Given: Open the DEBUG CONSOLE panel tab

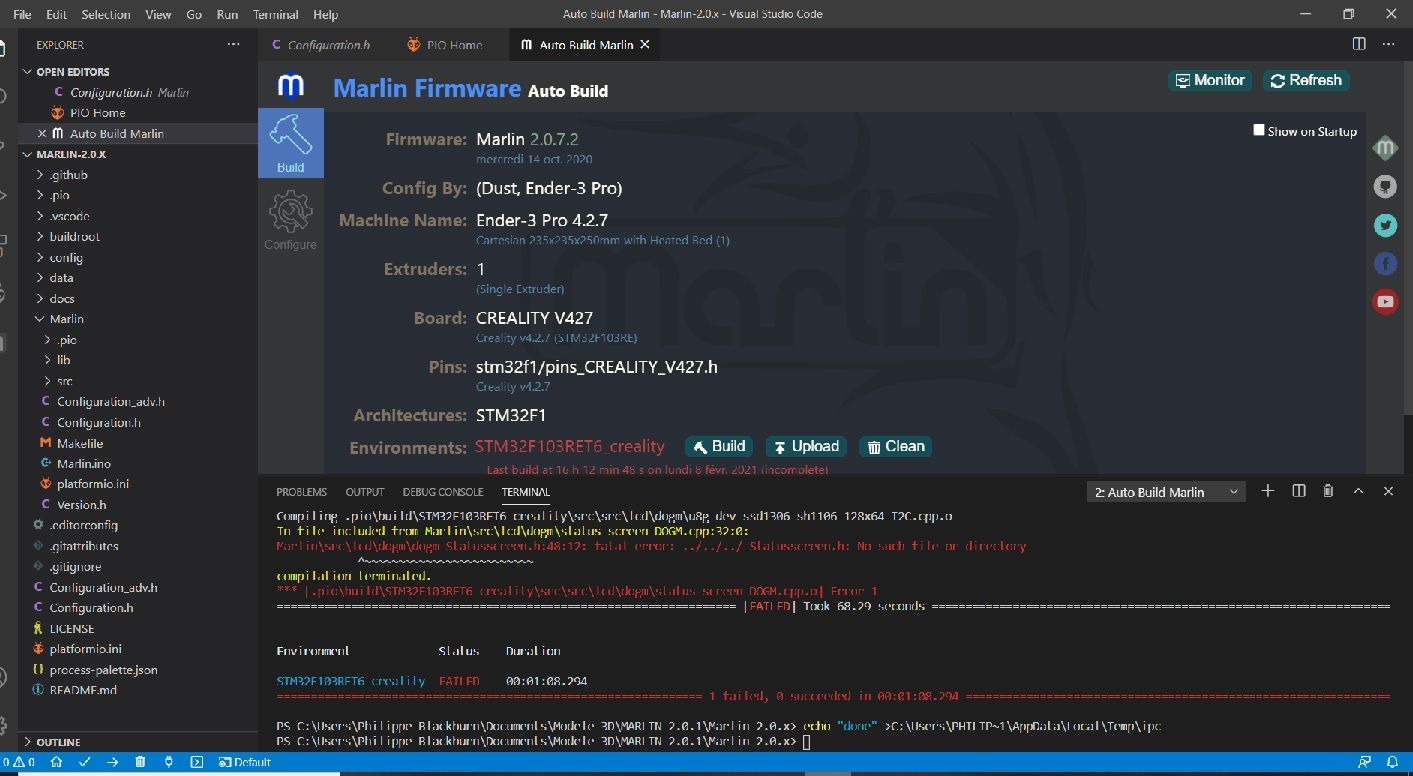Looking at the screenshot, I should 443,492.
